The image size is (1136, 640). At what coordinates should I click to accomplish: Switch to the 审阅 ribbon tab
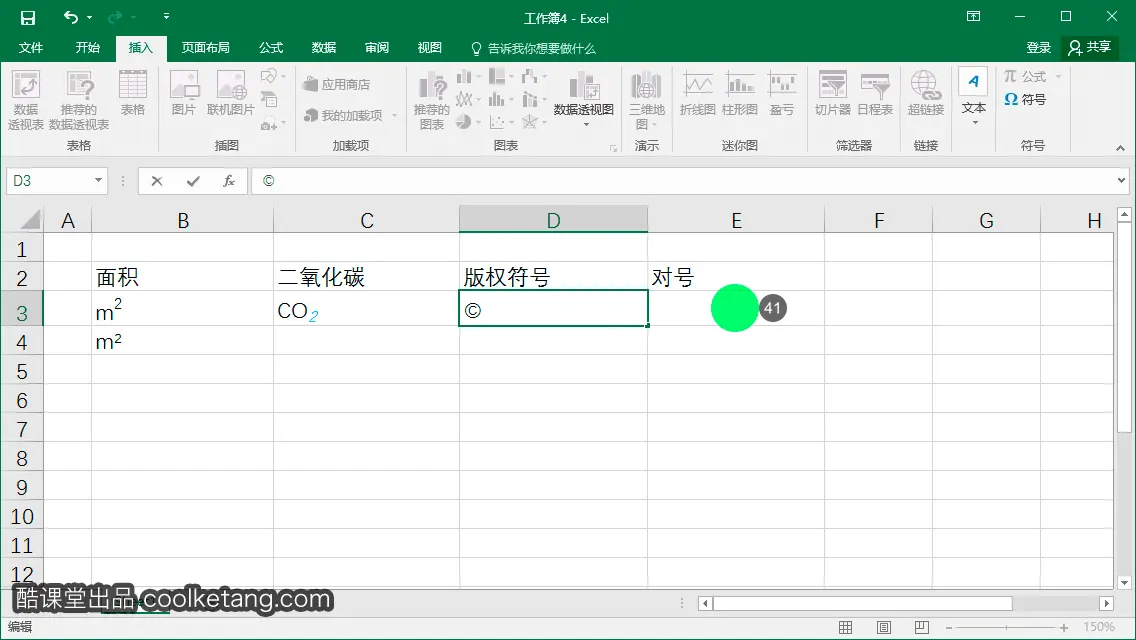pos(377,48)
